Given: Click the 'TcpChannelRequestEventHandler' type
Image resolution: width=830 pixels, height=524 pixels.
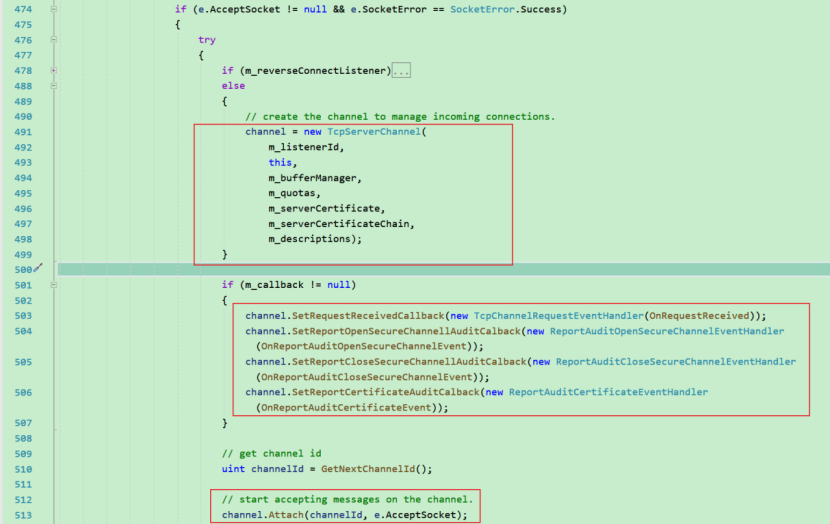Looking at the screenshot, I should click(x=558, y=315).
